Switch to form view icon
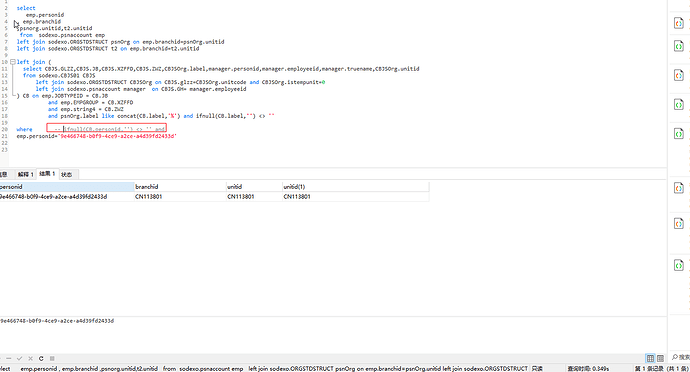This screenshot has width=690, height=372. coord(660,358)
